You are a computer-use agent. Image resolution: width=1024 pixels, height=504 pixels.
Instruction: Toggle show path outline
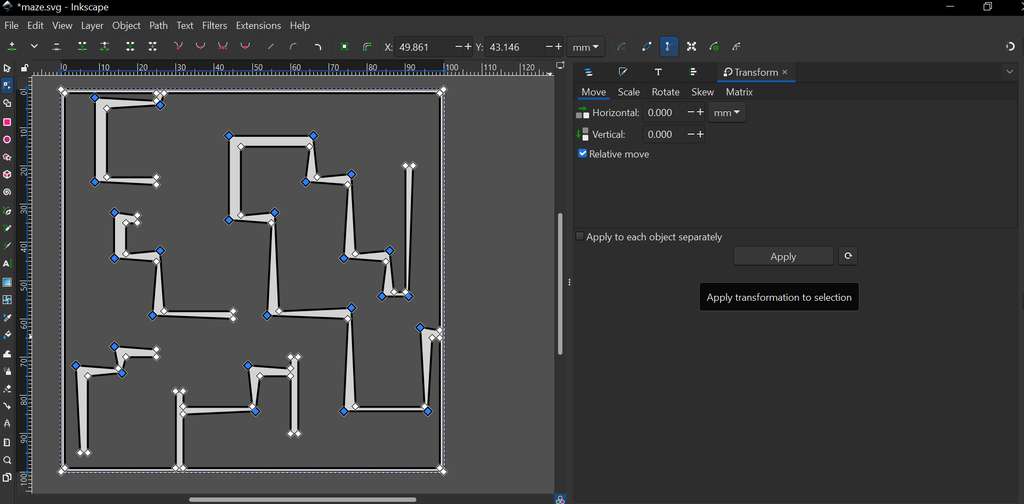(x=647, y=46)
